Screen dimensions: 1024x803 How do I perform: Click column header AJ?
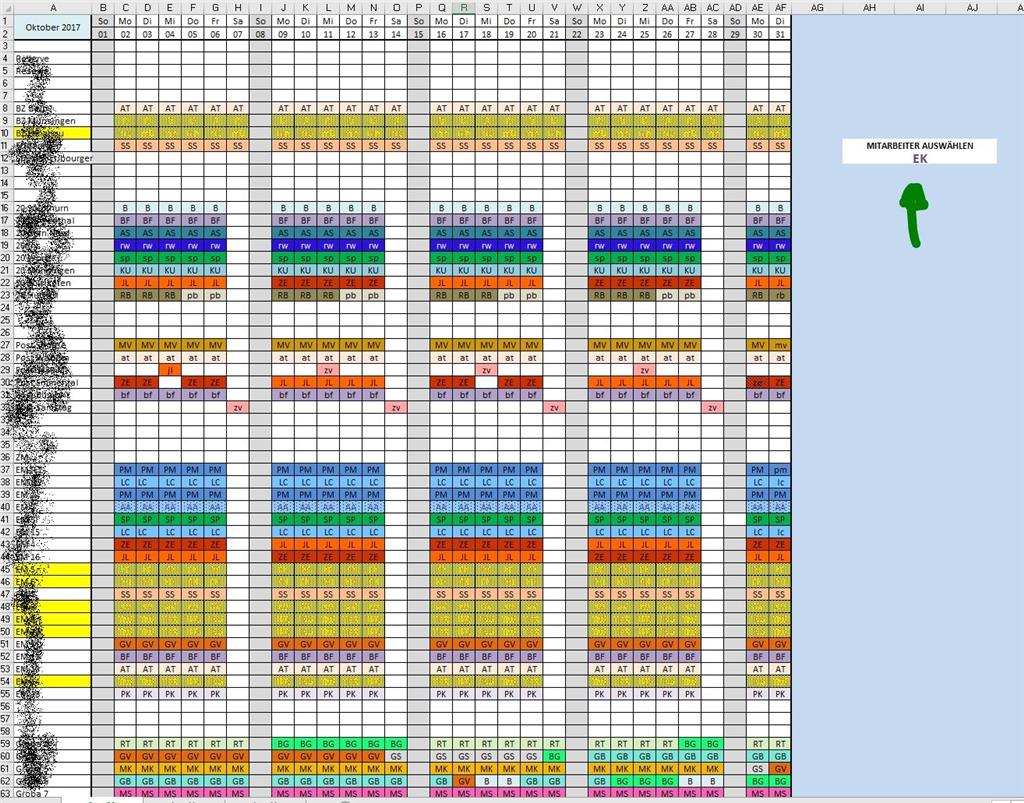pyautogui.click(x=972, y=7)
